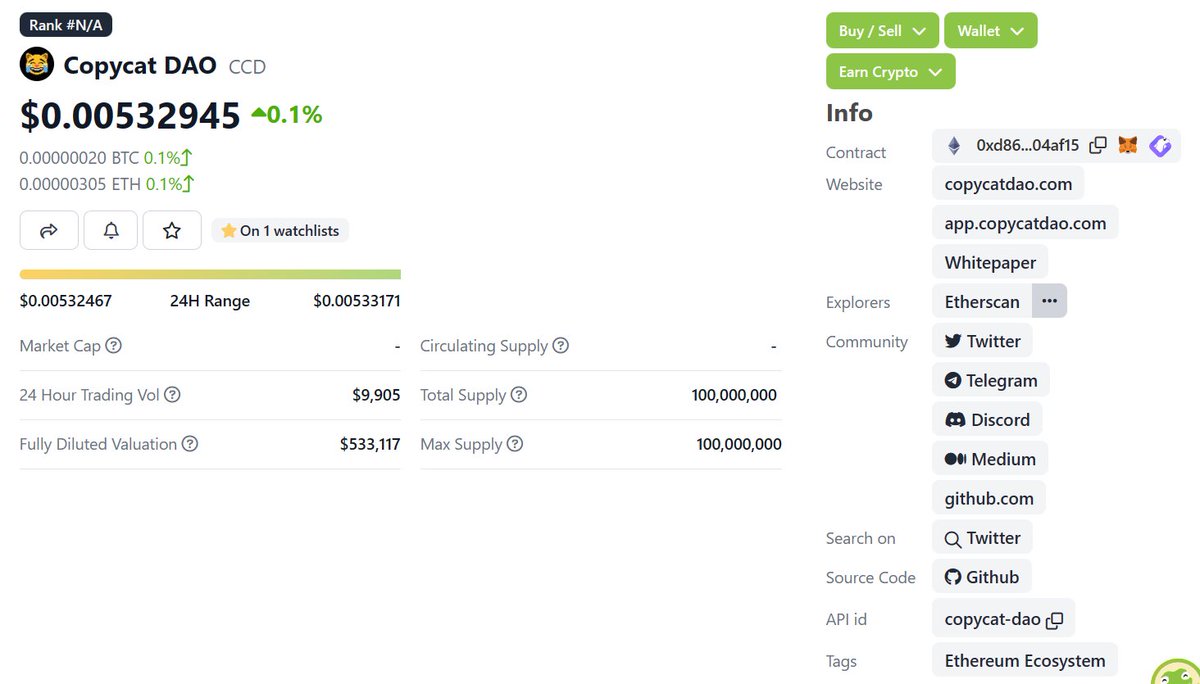Click the 24H low value $0.00532467

[66, 301]
